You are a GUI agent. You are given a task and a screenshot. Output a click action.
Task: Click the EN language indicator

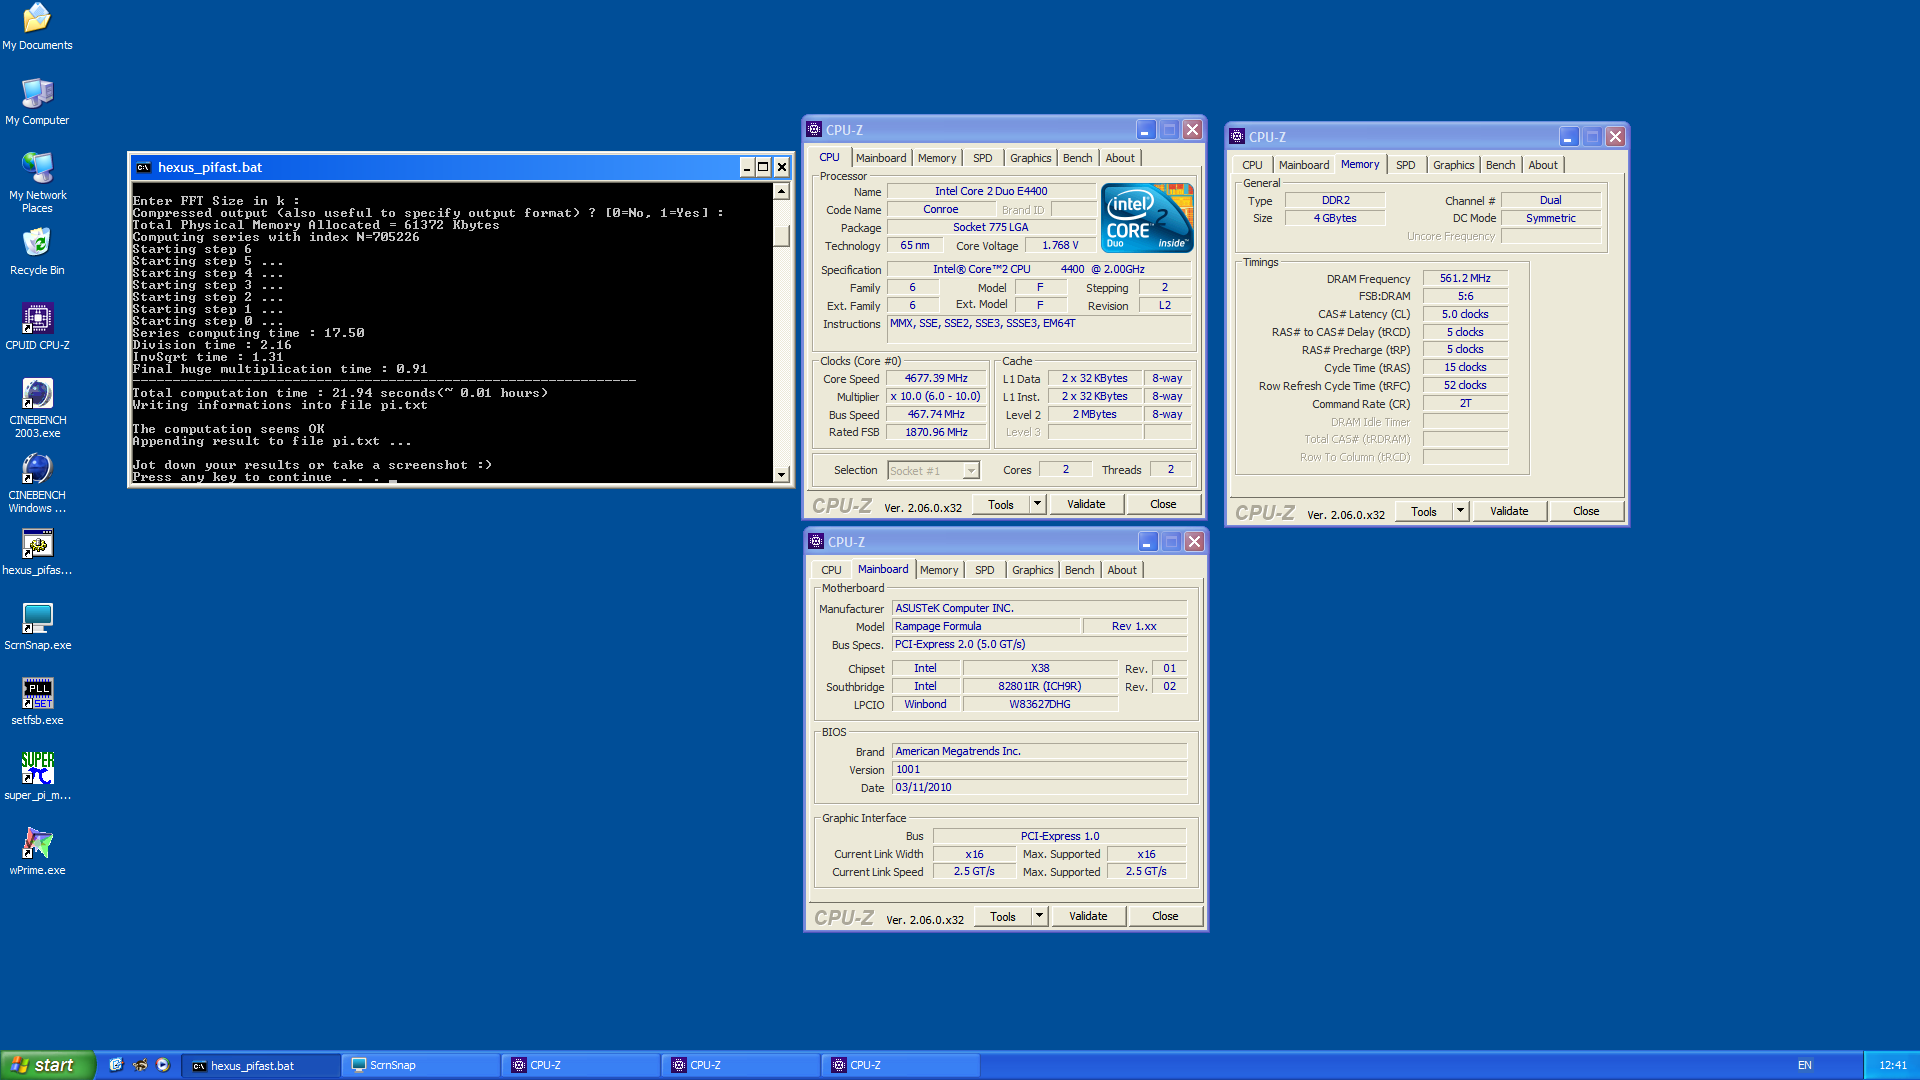pos(1804,1065)
